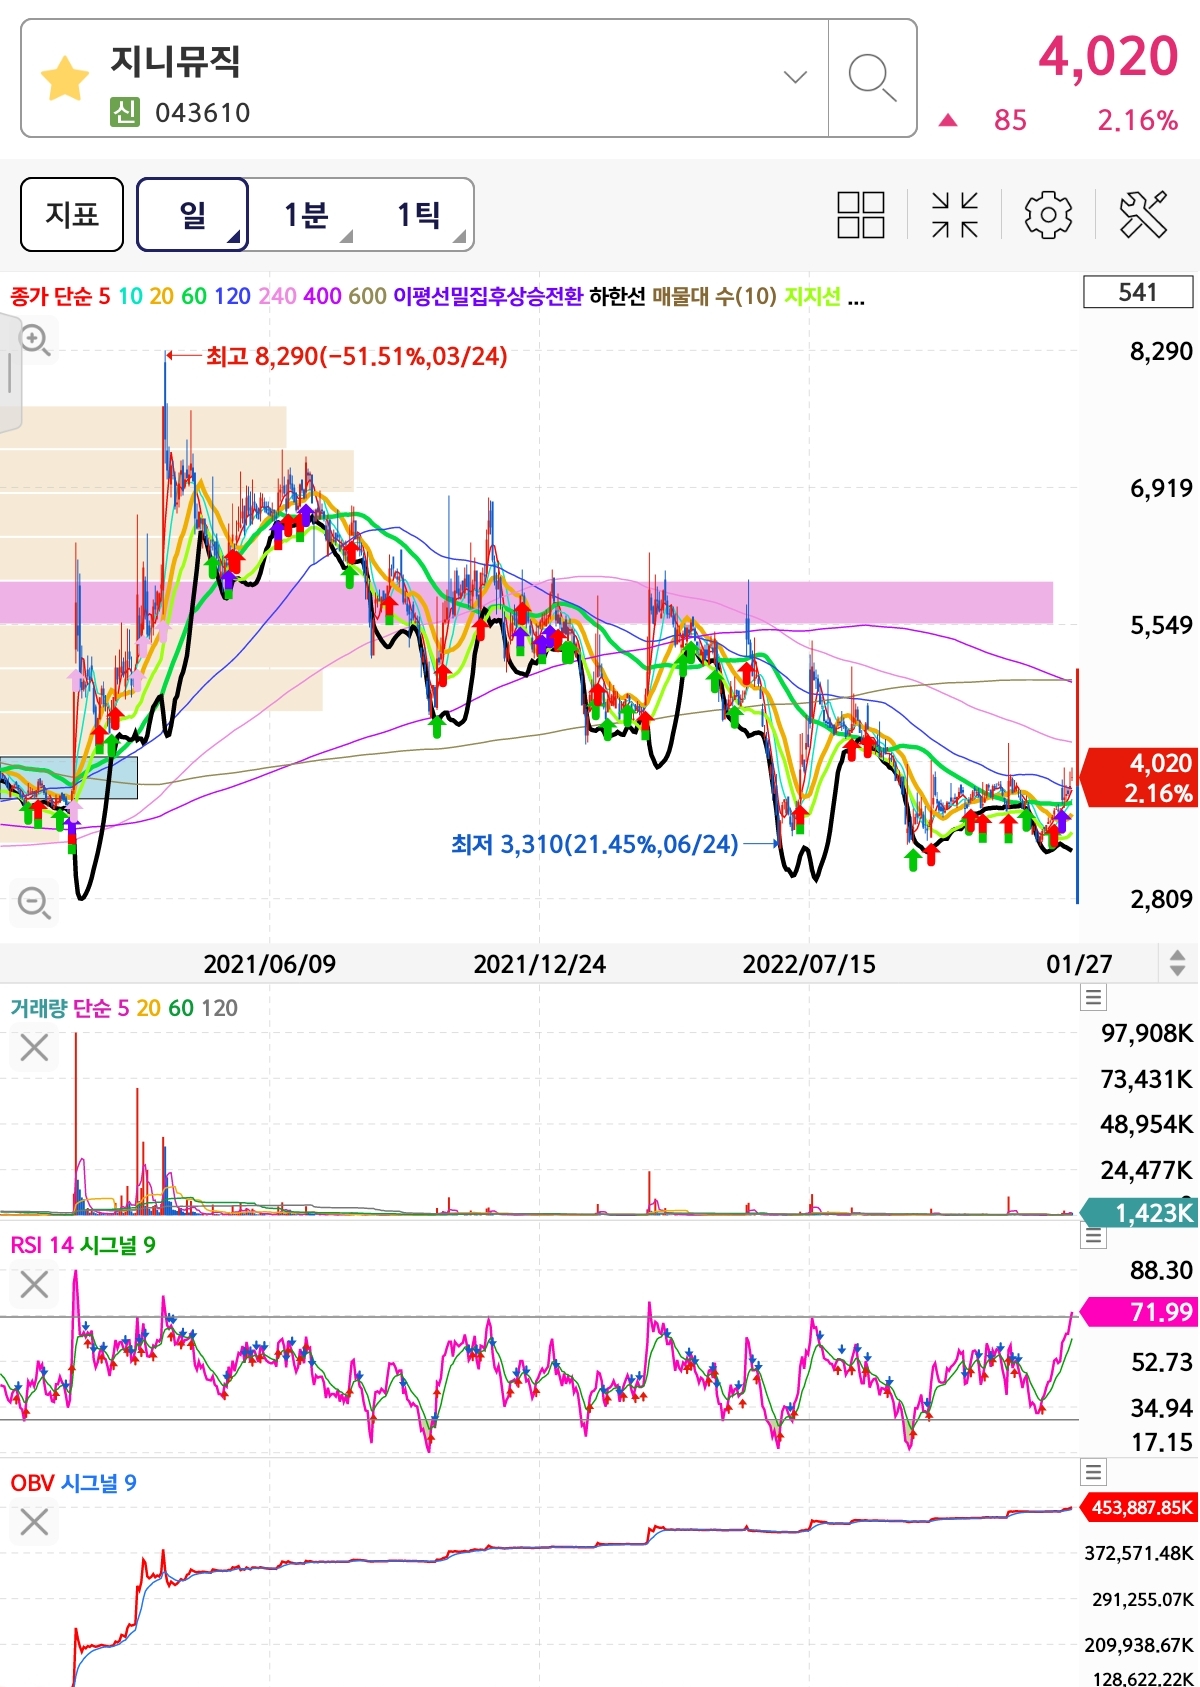Click the 지지선 legend label
1200x1687 pixels.
812,297
